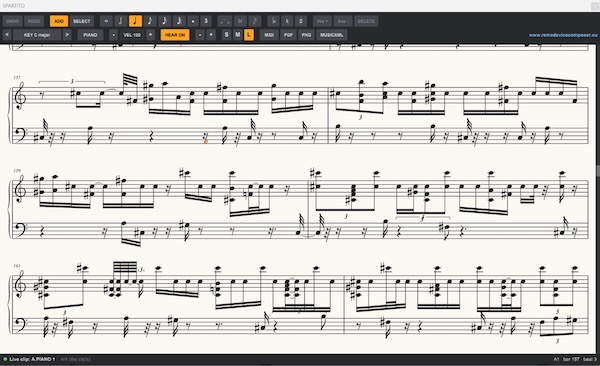Click the tr trill icon
The height and width of the screenshot is (366, 600).
240,21
